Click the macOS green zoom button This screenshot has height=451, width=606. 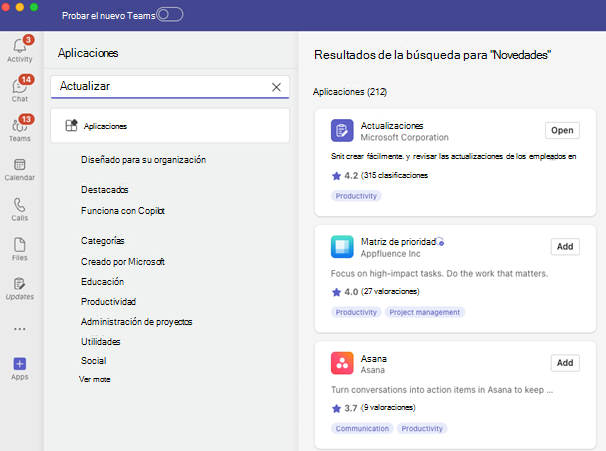(34, 7)
